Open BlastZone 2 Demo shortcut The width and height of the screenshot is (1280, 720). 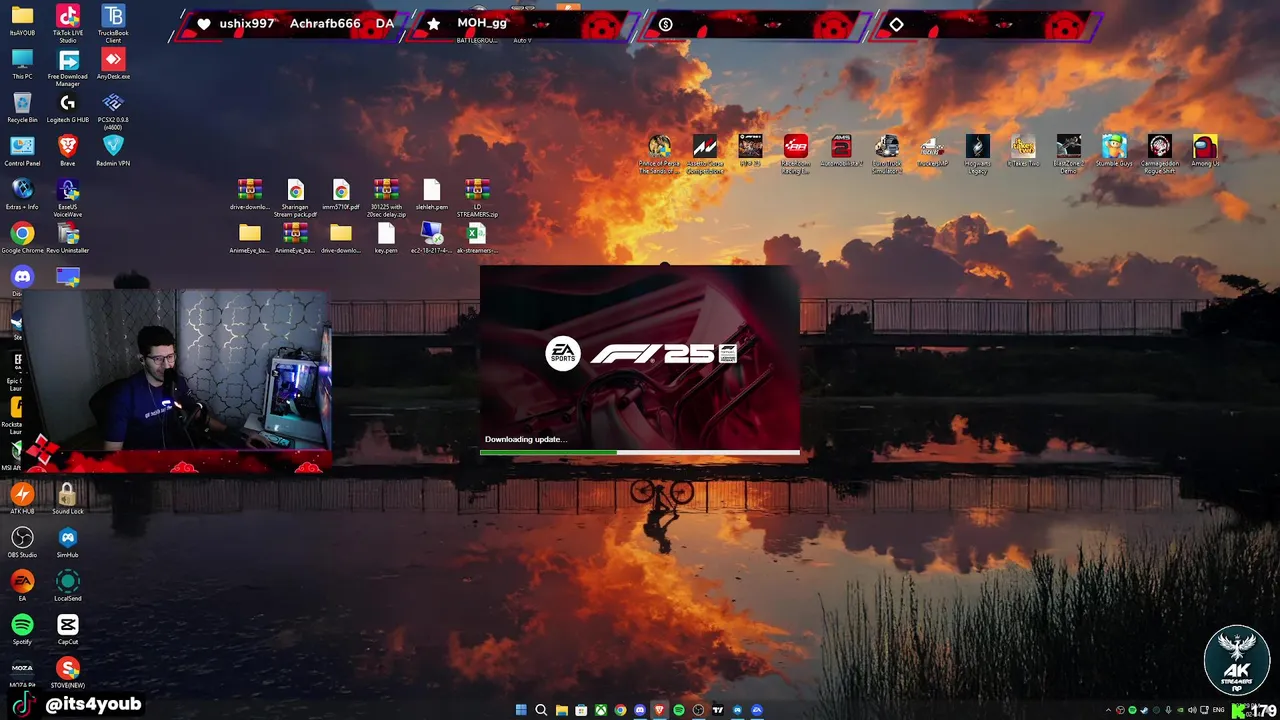pos(1069,153)
